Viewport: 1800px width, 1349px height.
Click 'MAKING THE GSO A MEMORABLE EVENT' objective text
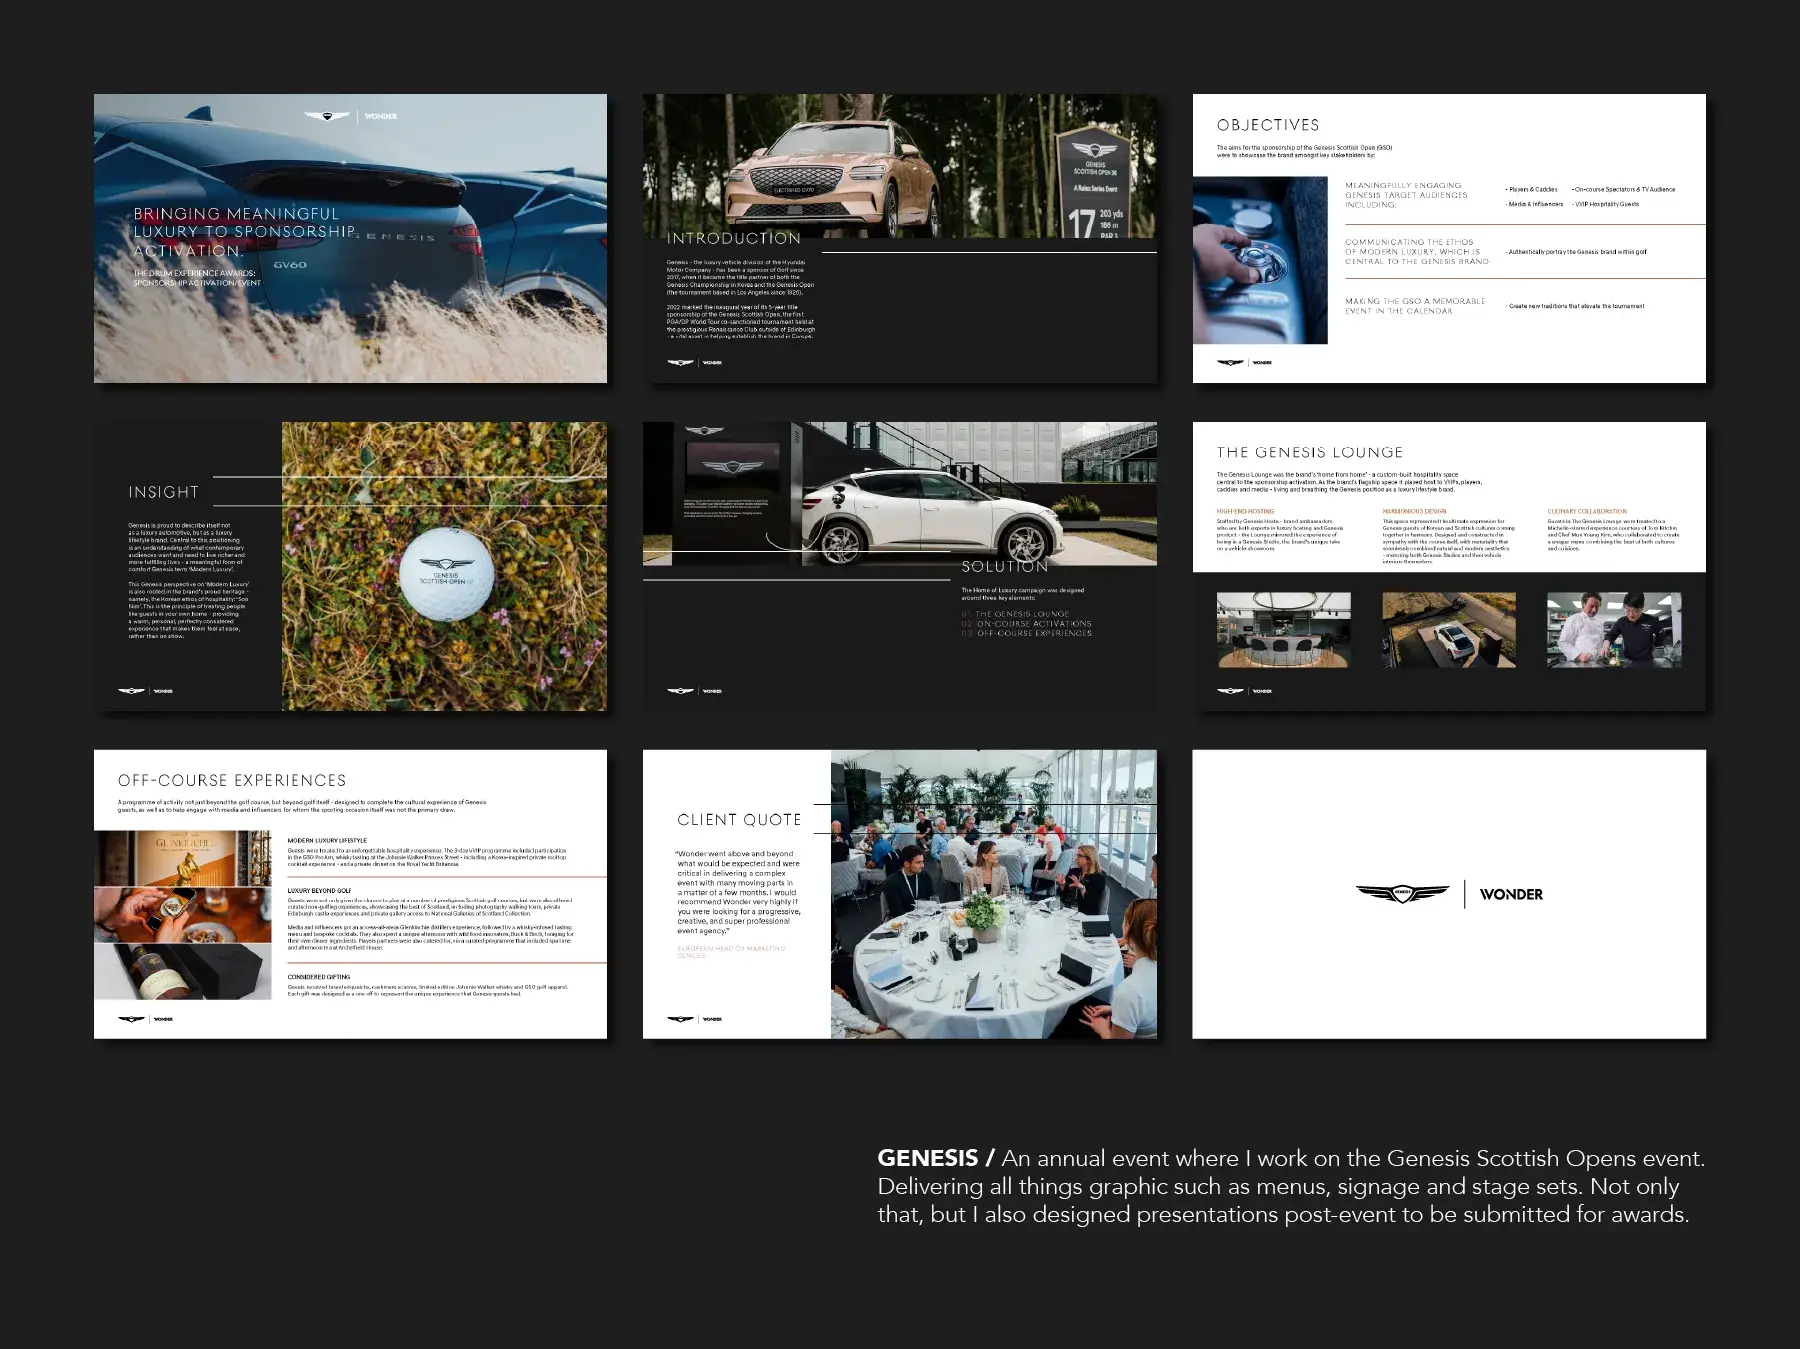1415,306
